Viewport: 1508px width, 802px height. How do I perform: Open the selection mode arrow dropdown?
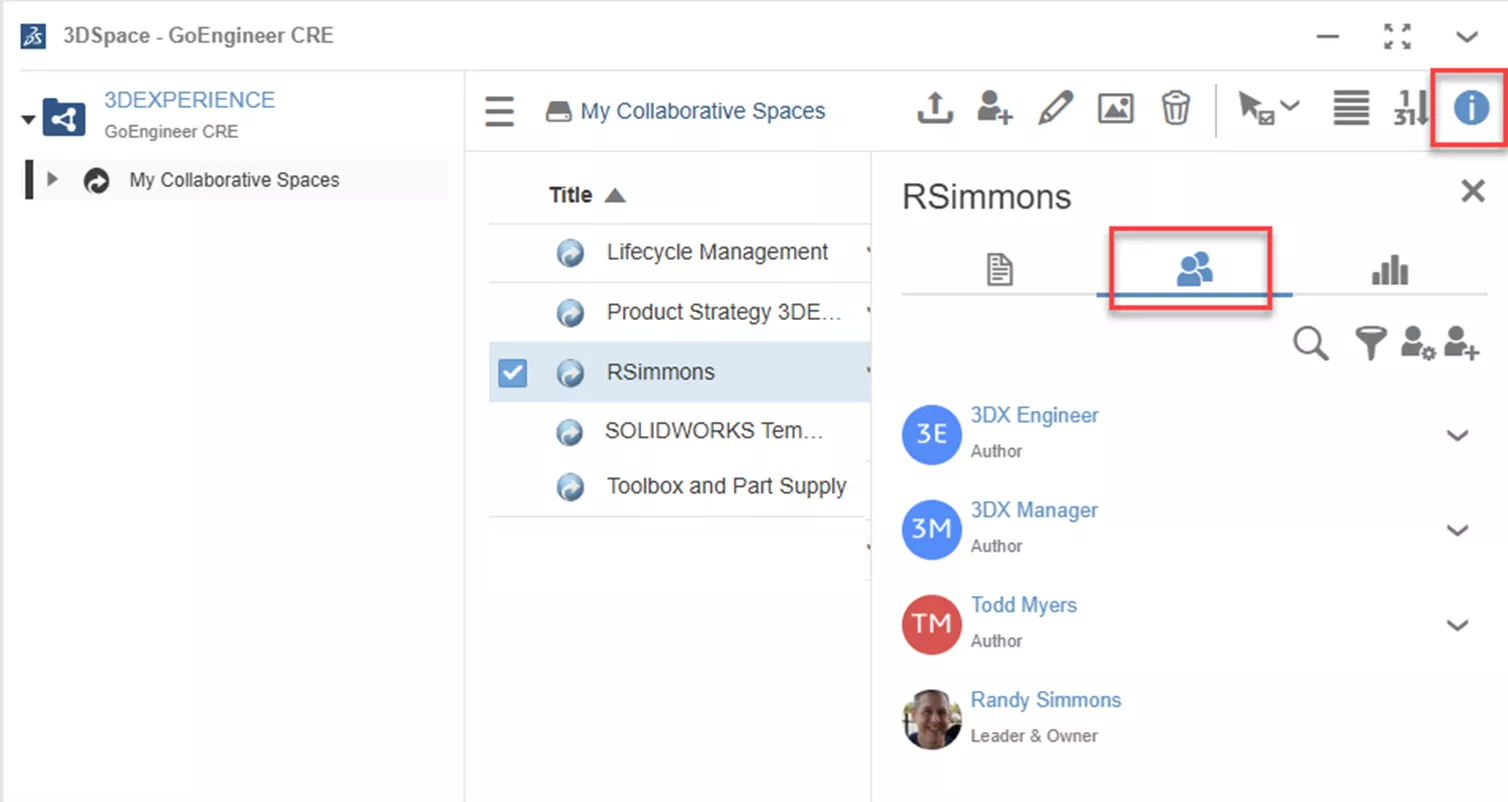pyautogui.click(x=1268, y=108)
